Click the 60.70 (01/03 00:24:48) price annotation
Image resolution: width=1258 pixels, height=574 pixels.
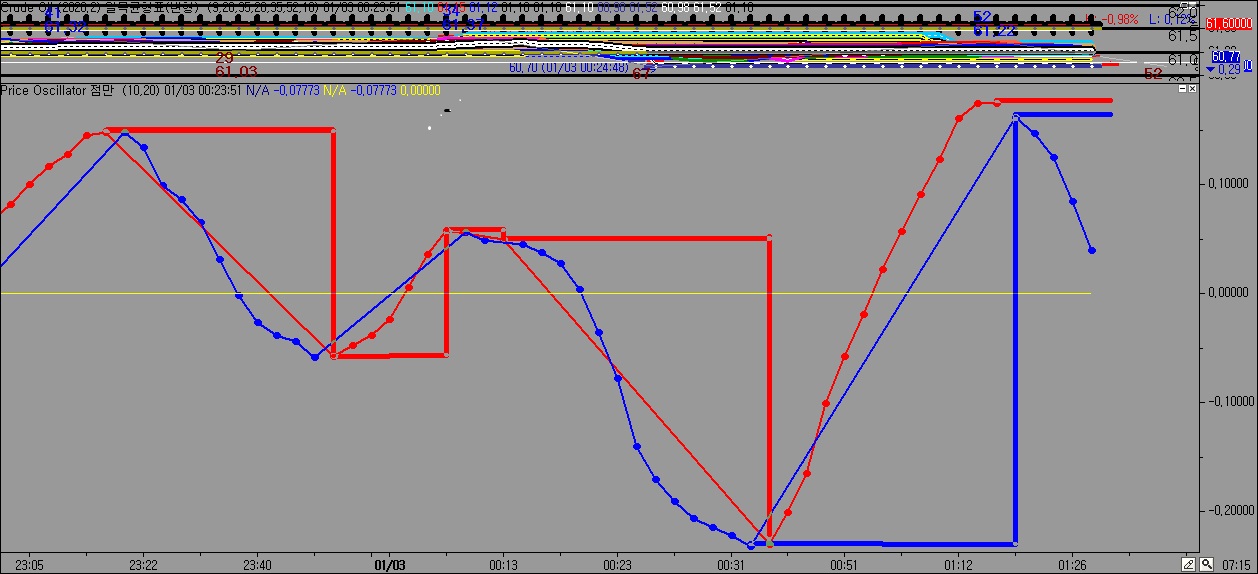click(568, 68)
